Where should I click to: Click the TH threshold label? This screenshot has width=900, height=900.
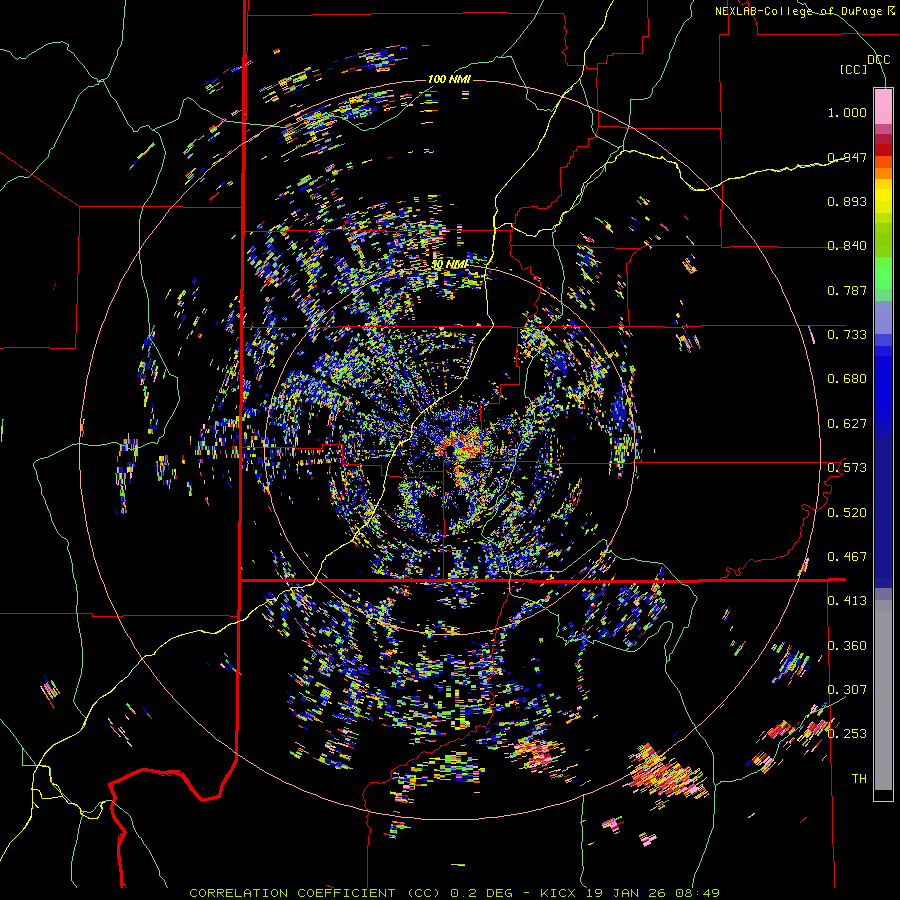tap(859, 778)
